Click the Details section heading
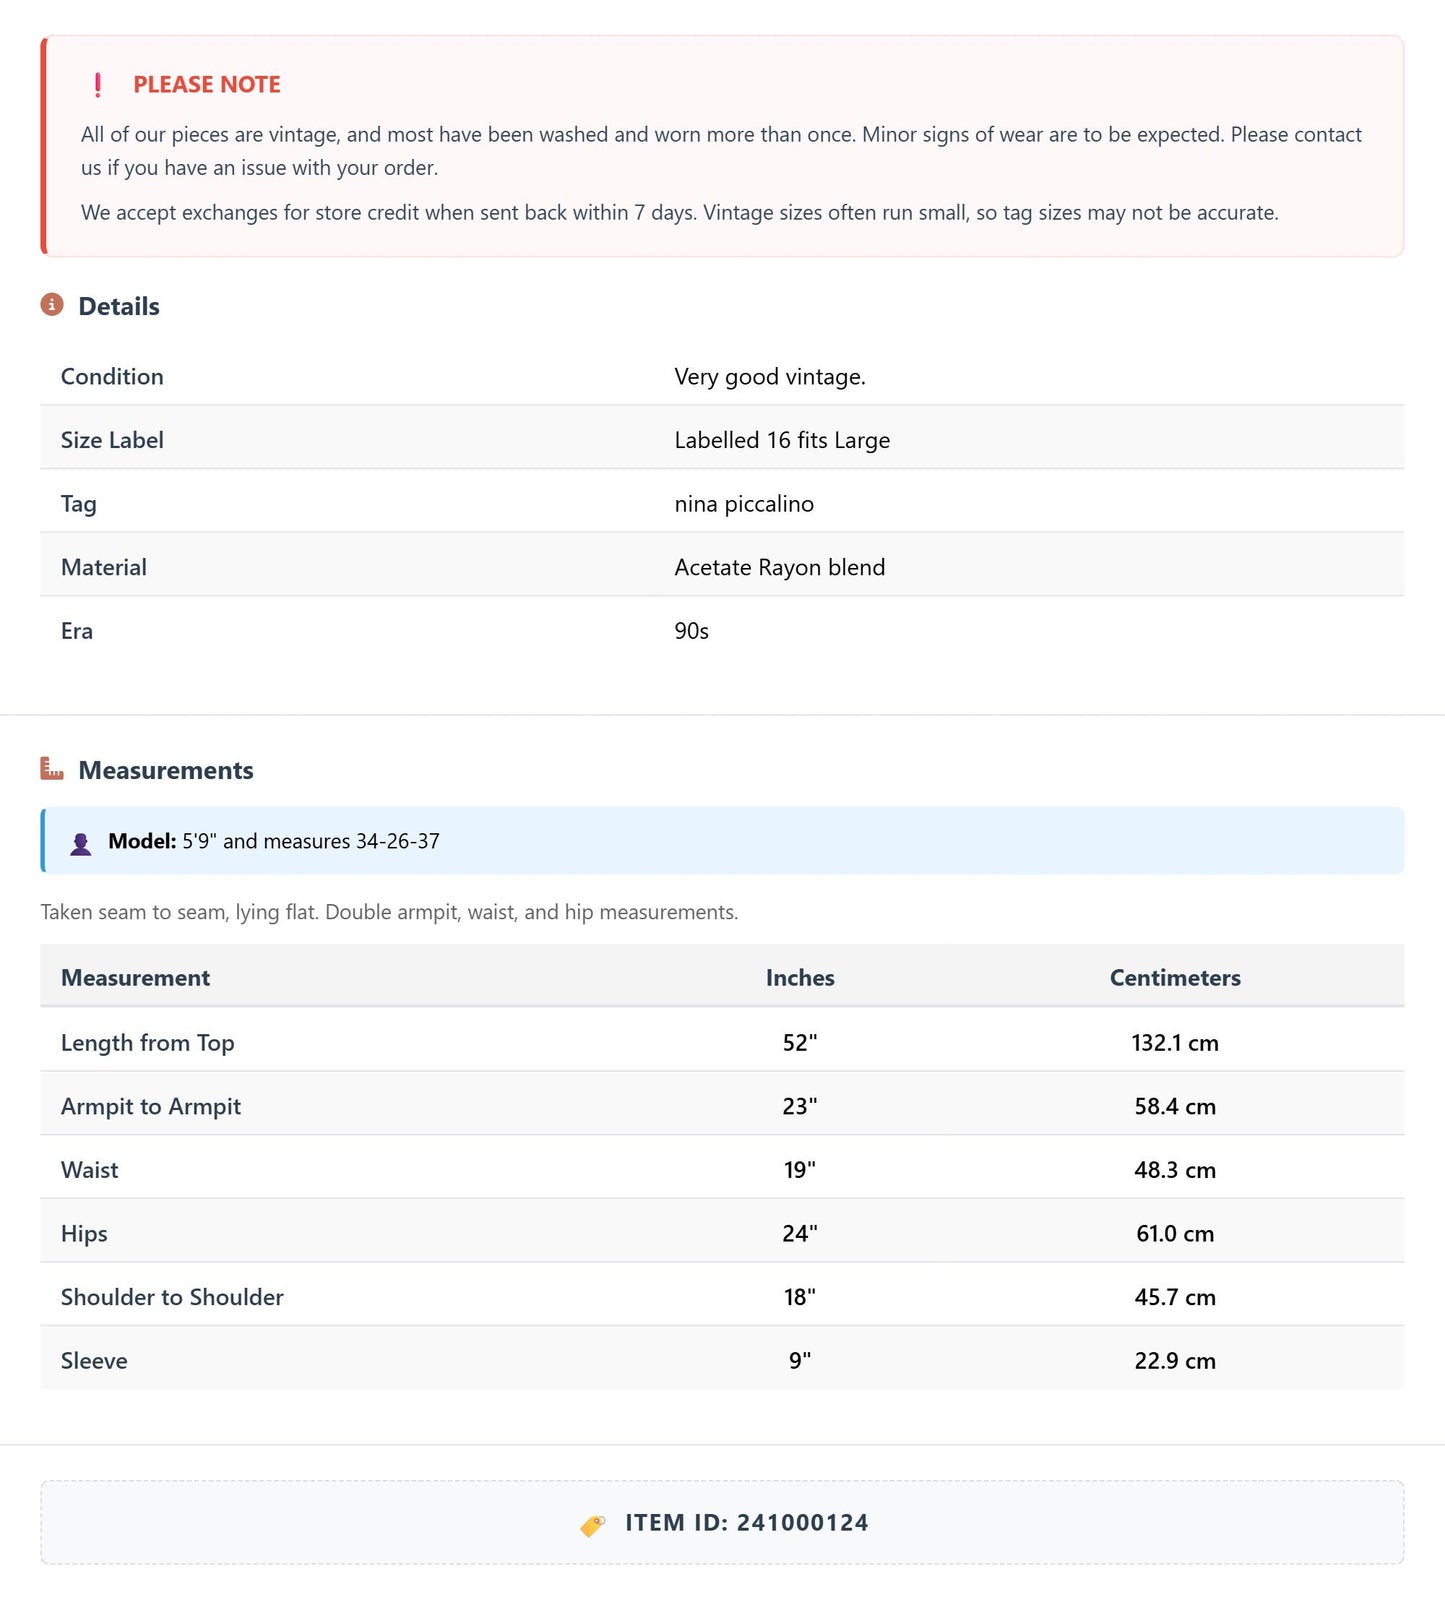The image size is (1445, 1600). 119,306
